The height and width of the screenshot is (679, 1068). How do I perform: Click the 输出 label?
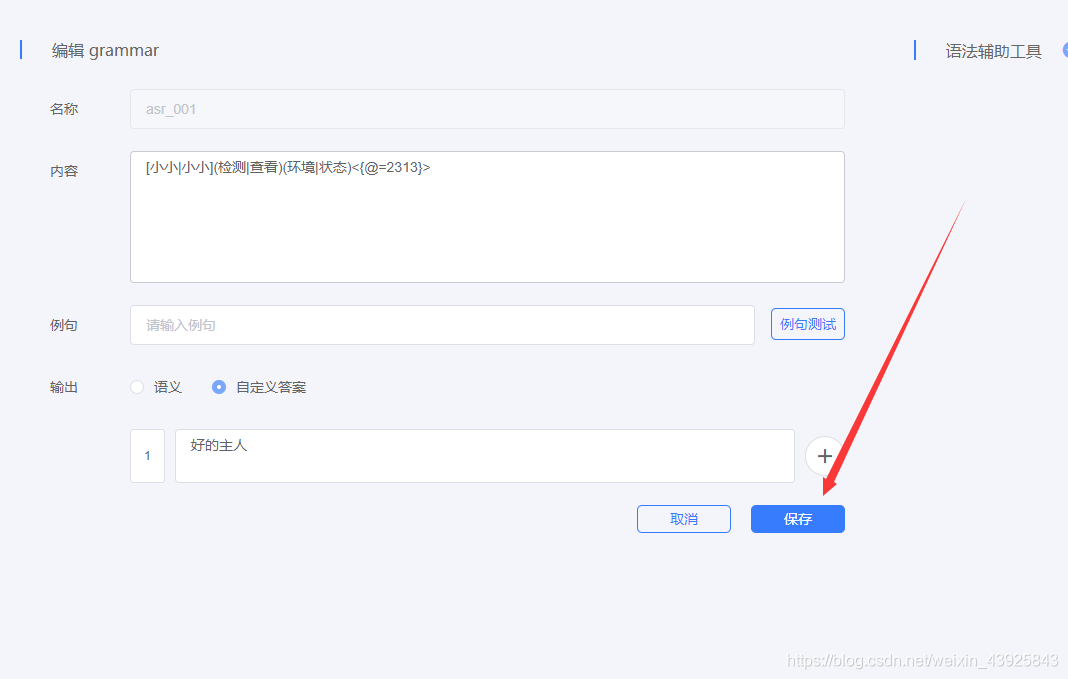coord(64,387)
